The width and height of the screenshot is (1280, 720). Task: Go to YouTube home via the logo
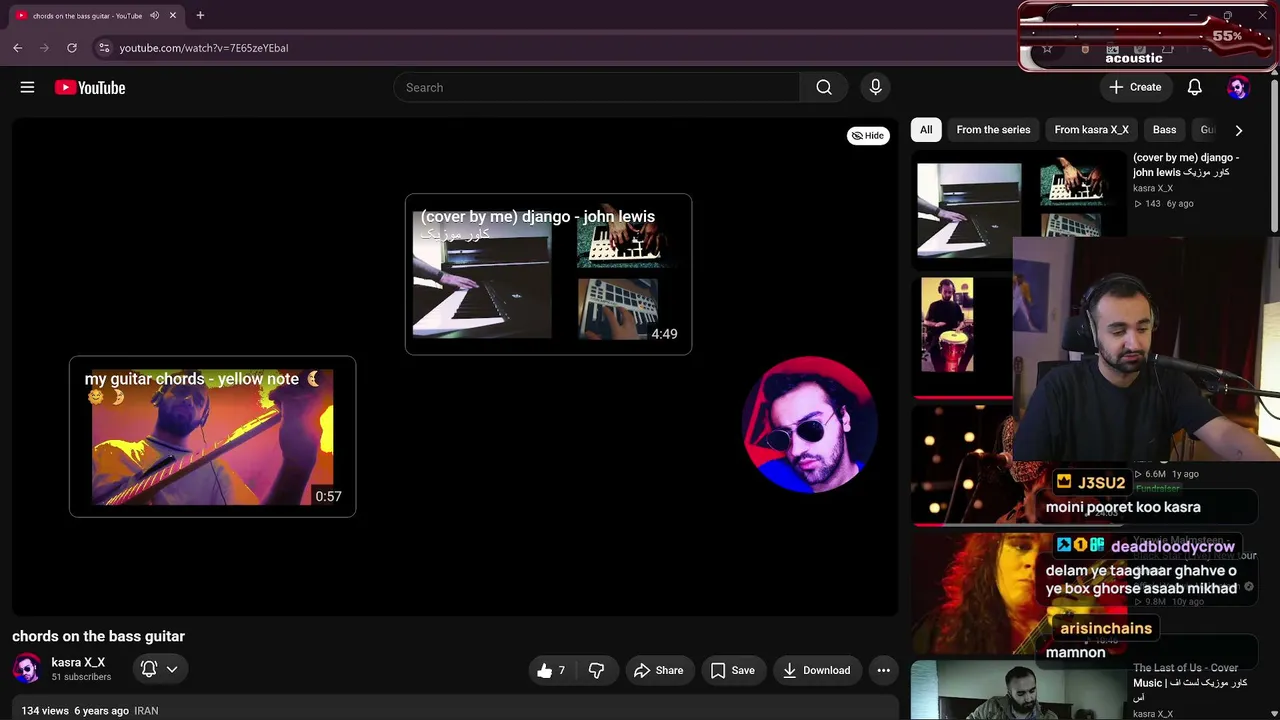coord(90,88)
